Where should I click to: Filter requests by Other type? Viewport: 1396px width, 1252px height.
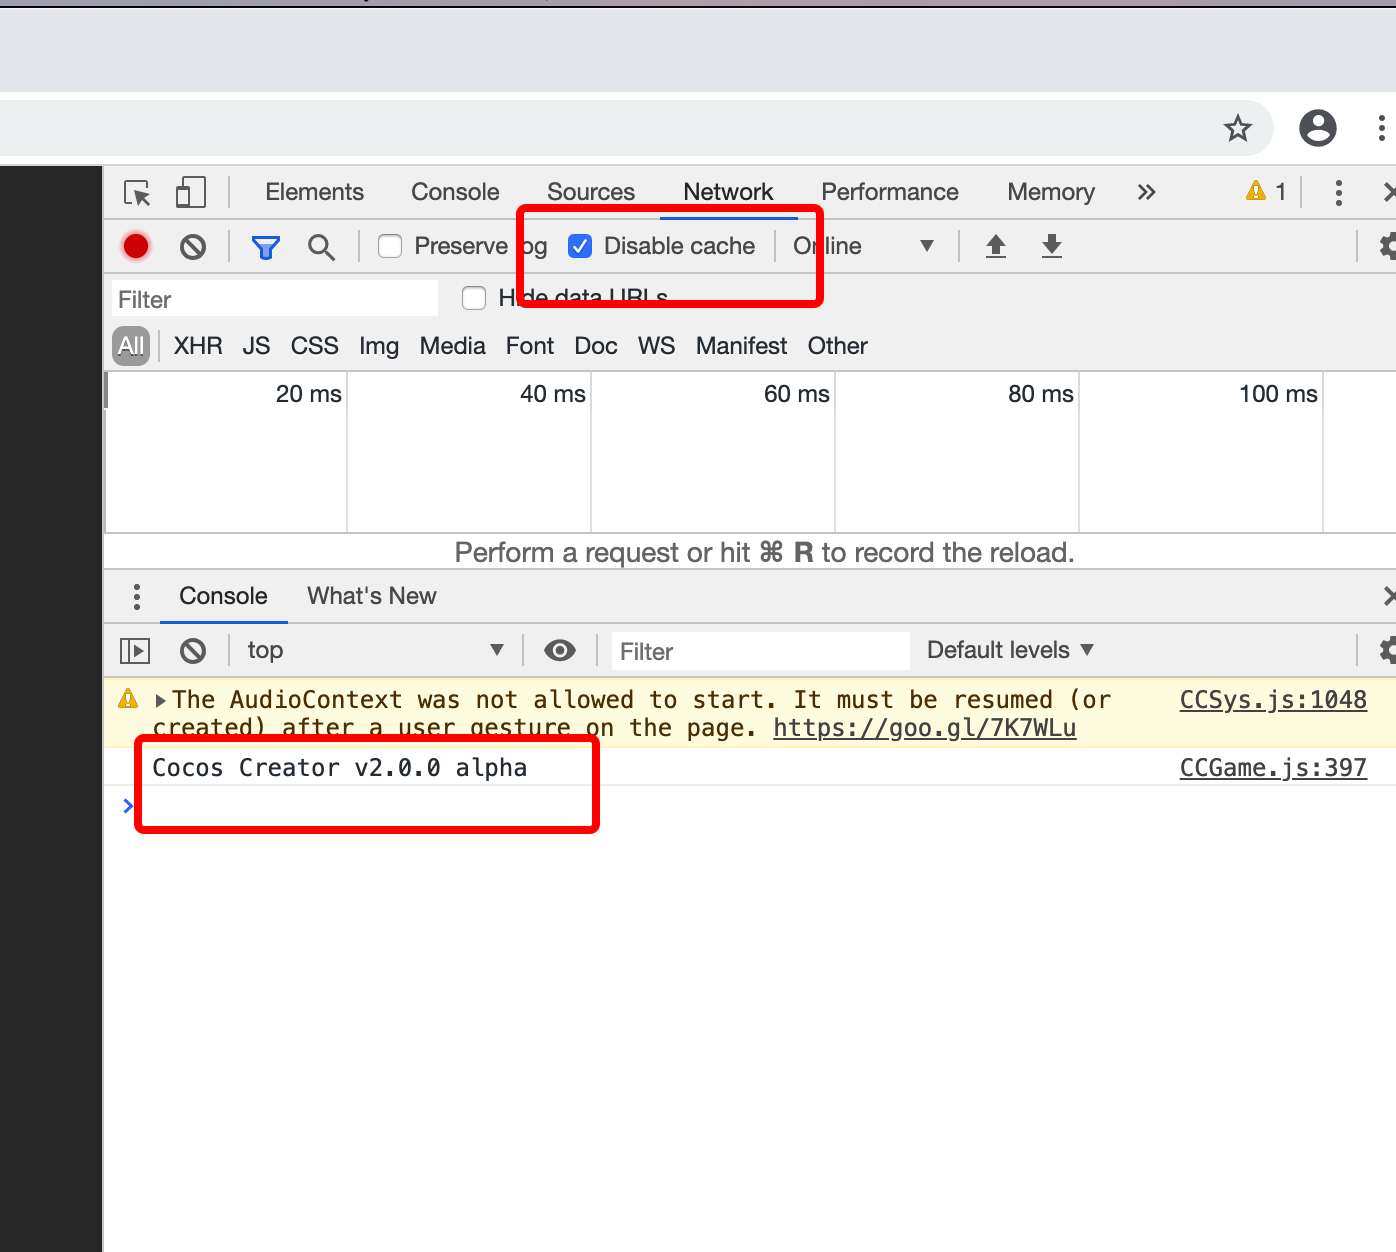837,346
